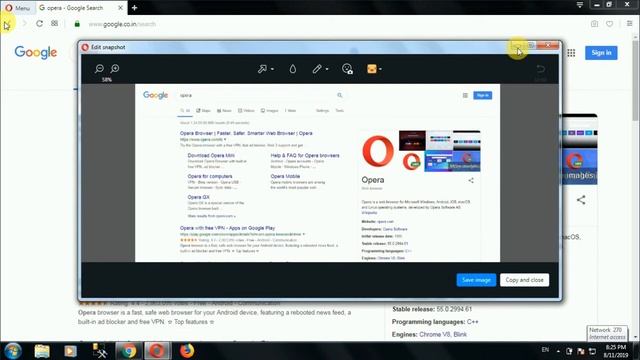640x360 pixels.
Task: Select the emoji sticker tool
Action: click(372, 69)
